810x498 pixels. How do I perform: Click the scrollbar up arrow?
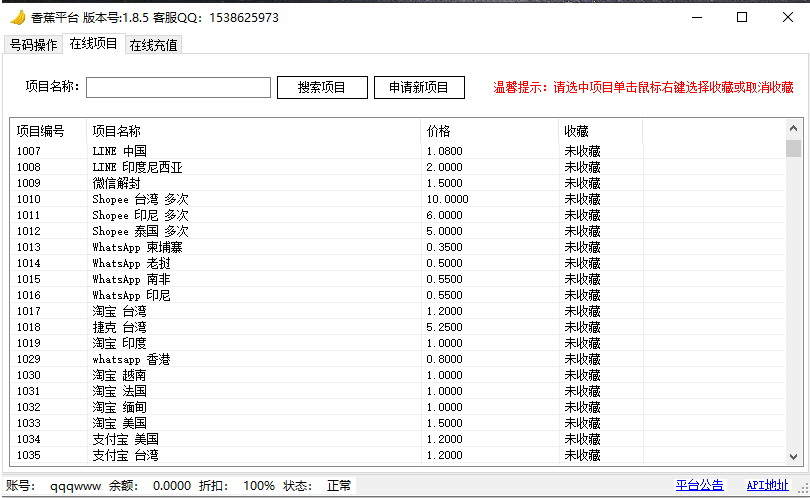(793, 128)
